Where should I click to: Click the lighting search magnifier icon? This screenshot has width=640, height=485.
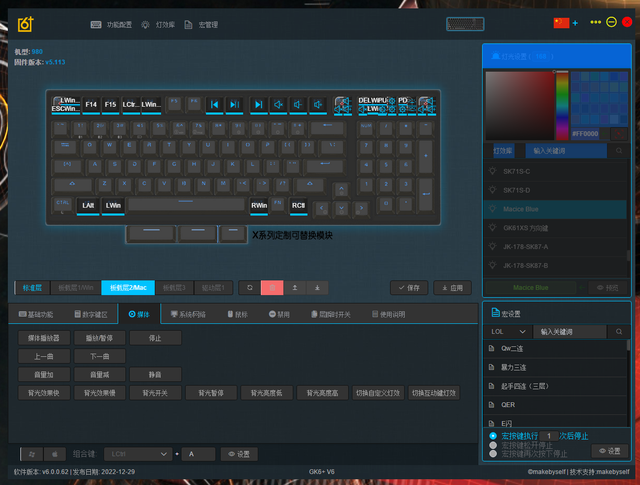pos(619,151)
